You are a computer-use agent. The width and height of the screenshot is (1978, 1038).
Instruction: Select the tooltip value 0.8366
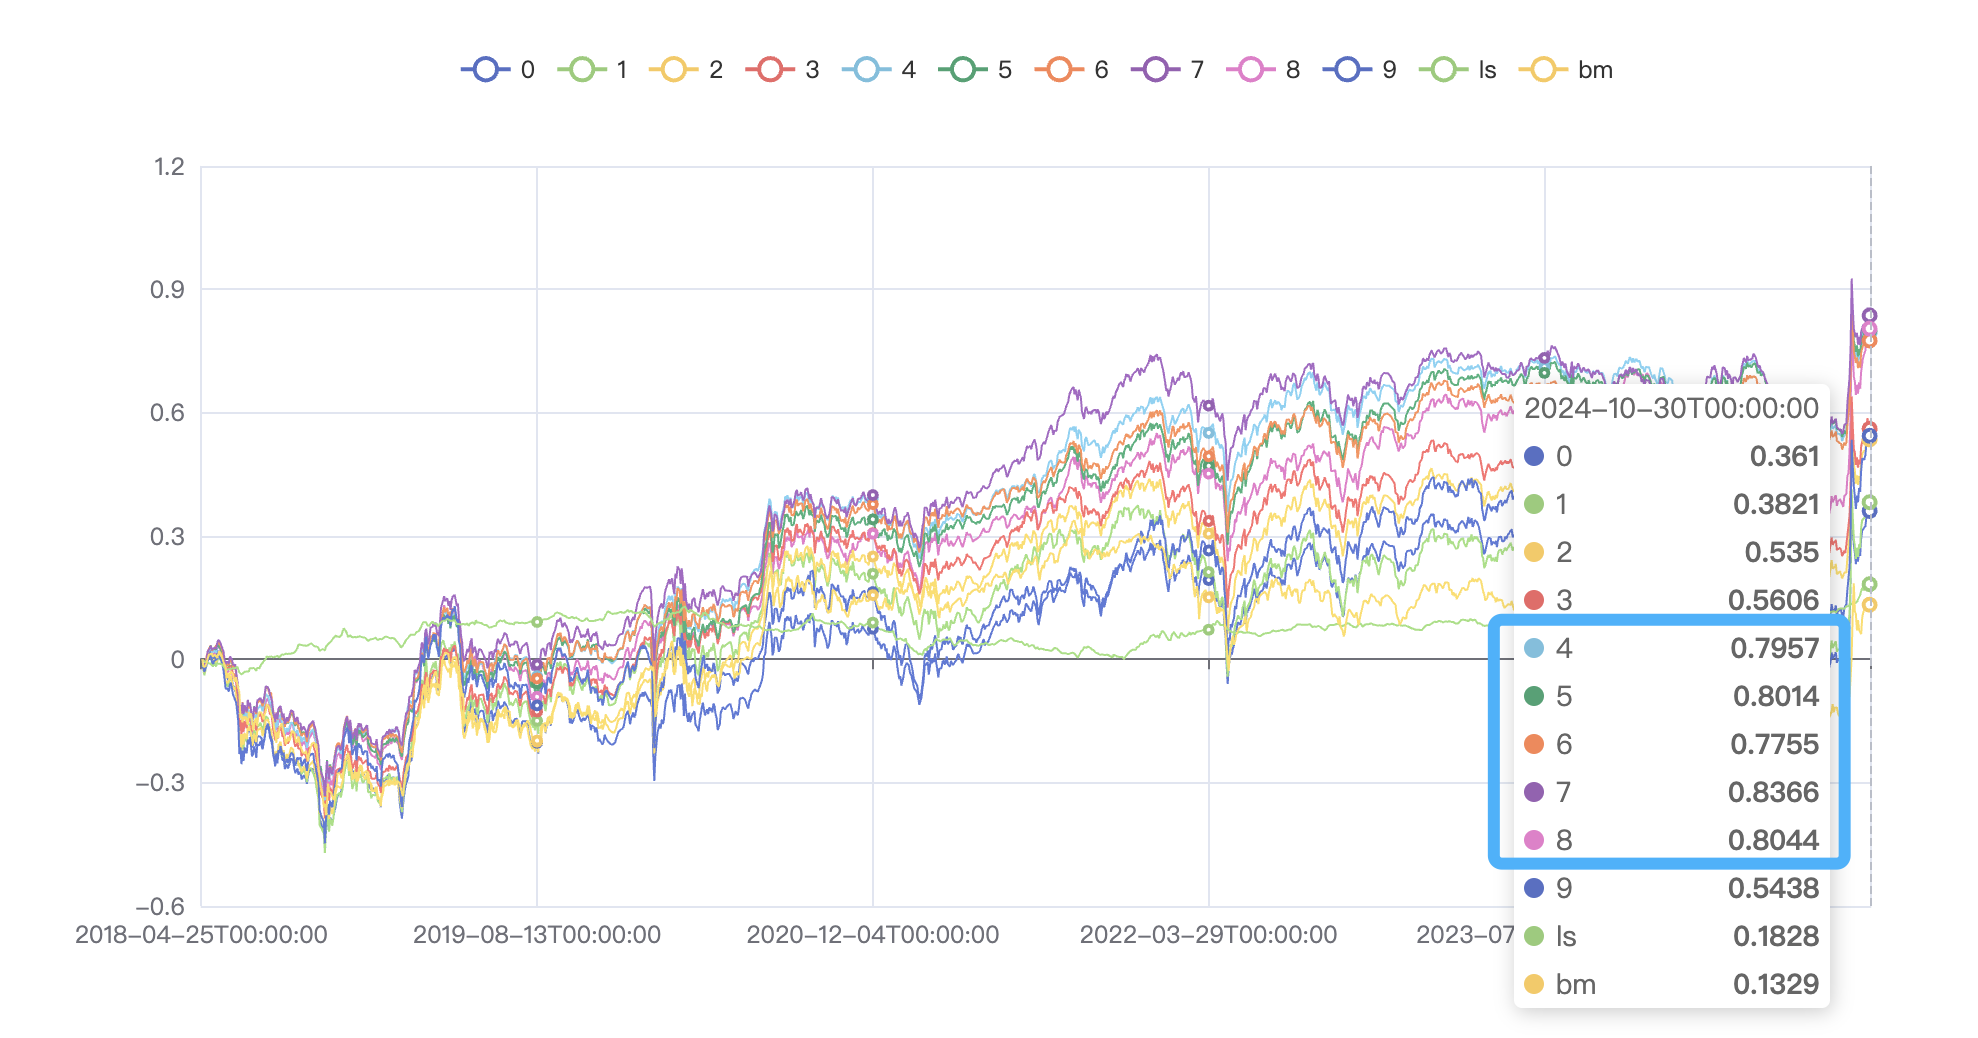[1773, 792]
